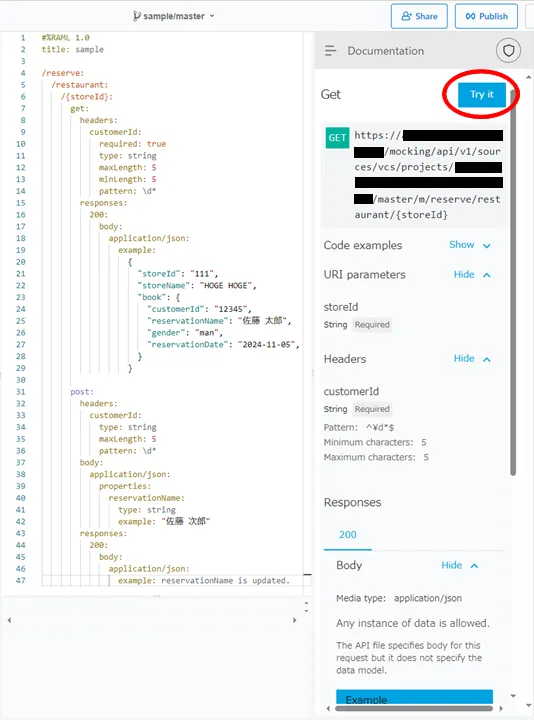Viewport: 534px width, 720px height.
Task: Click the bottom panel up arrow
Action: 307,603
